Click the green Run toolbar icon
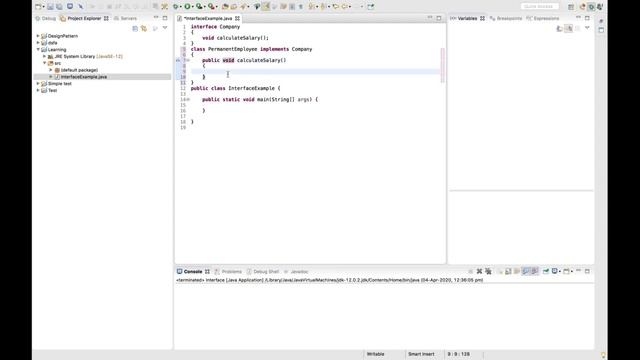The height and width of the screenshot is (360, 640). 187,7
